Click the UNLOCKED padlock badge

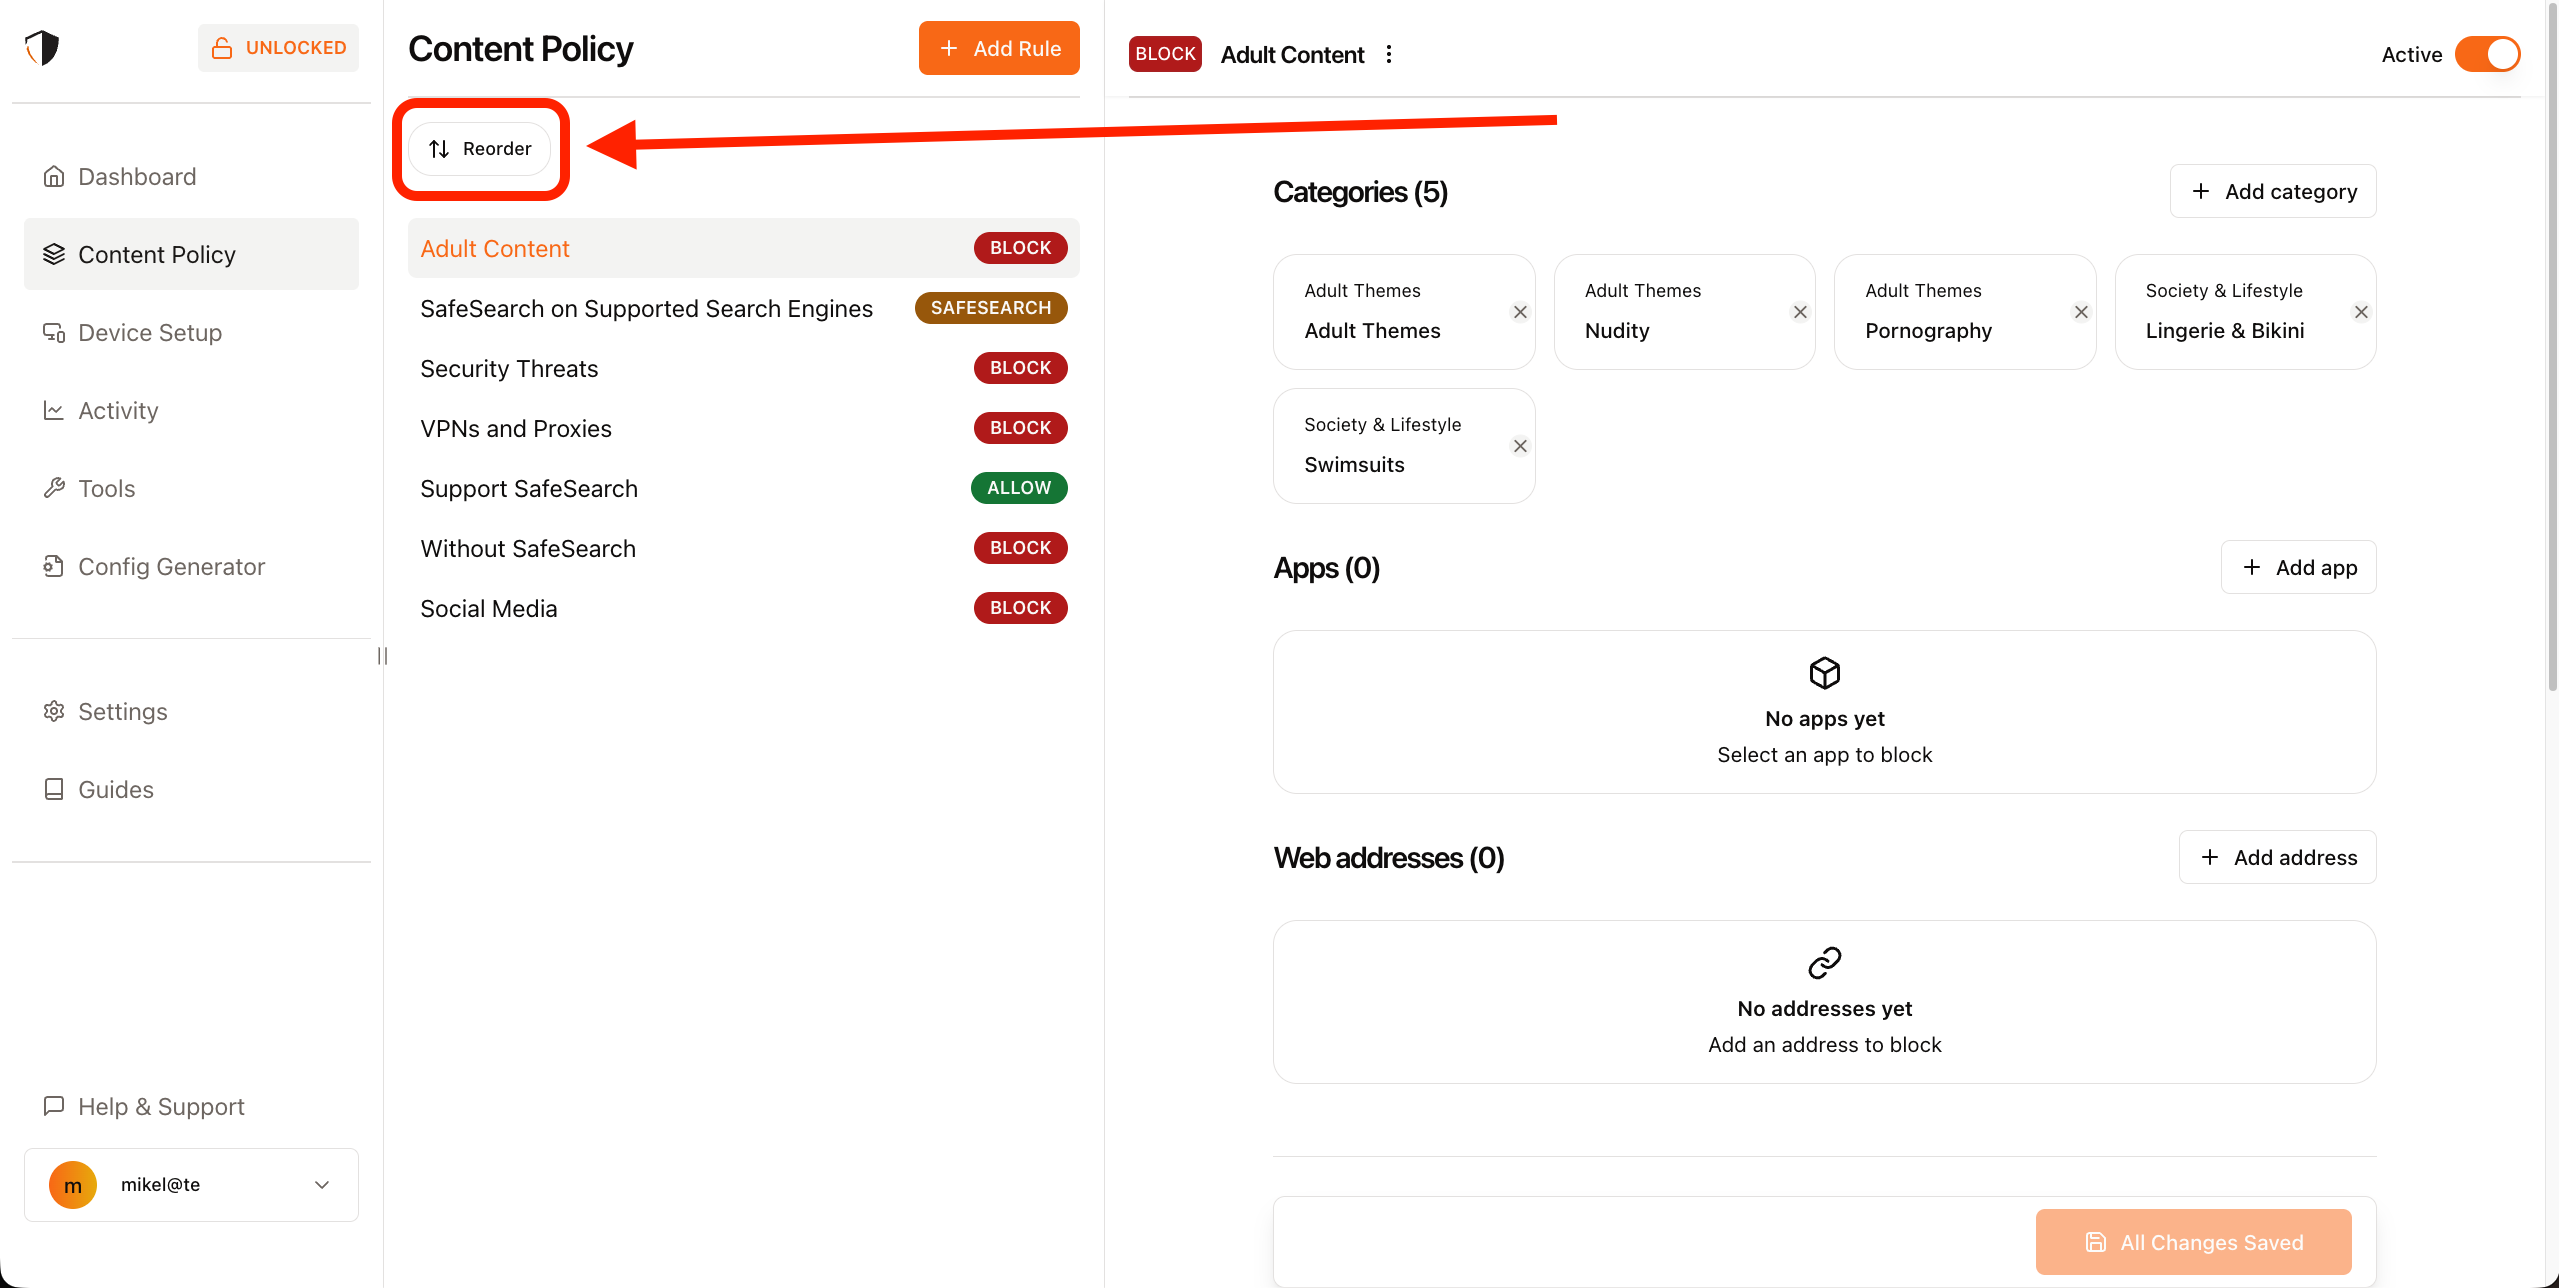click(x=278, y=48)
